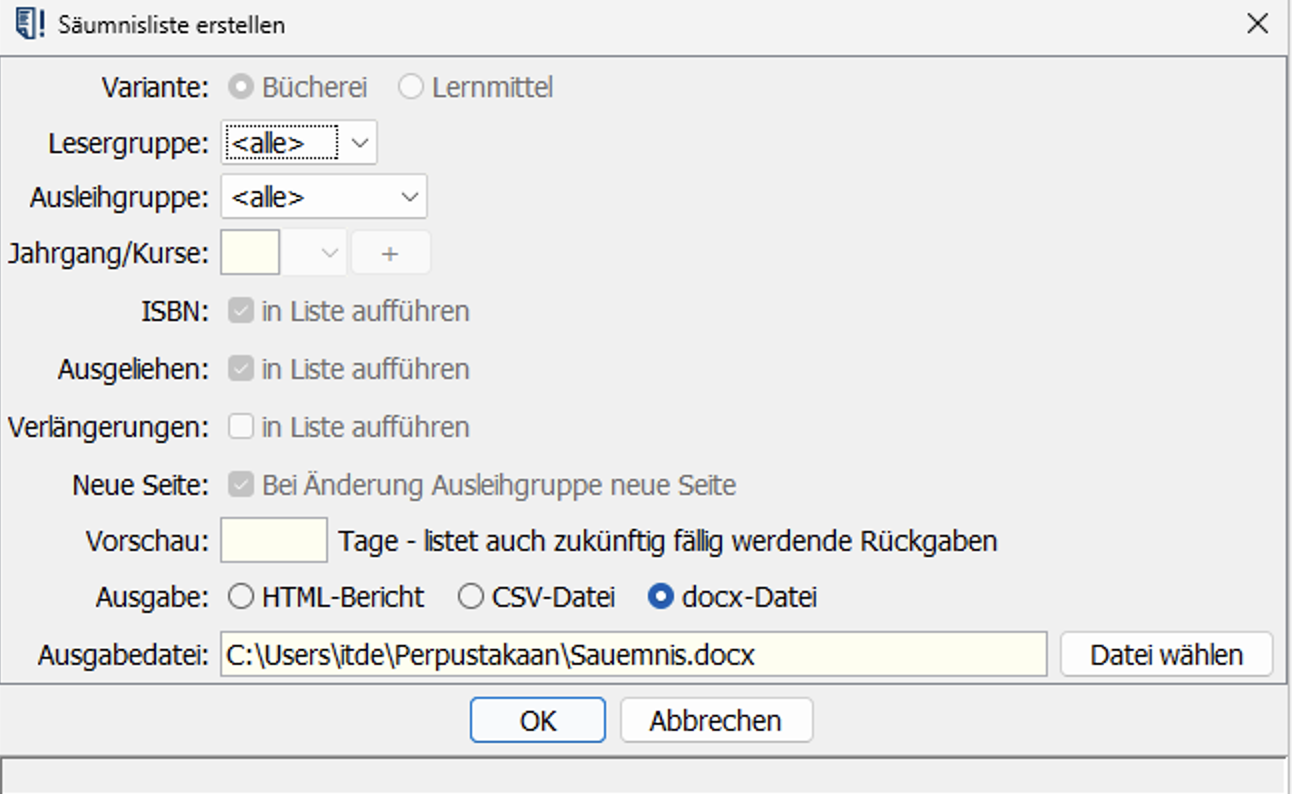Choose HTML-Bericht as output format
Viewport: 1292px width, 794px height.
pos(241,598)
